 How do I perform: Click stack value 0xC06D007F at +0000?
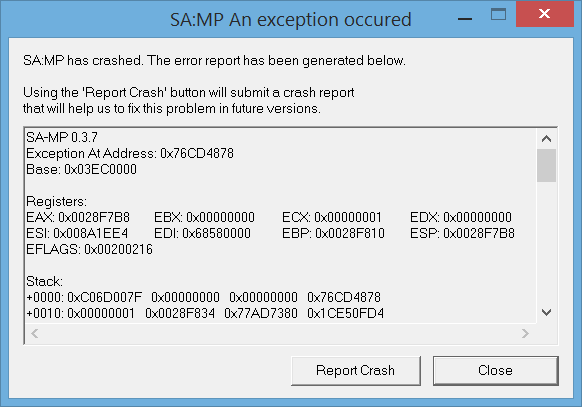[x=105, y=297]
